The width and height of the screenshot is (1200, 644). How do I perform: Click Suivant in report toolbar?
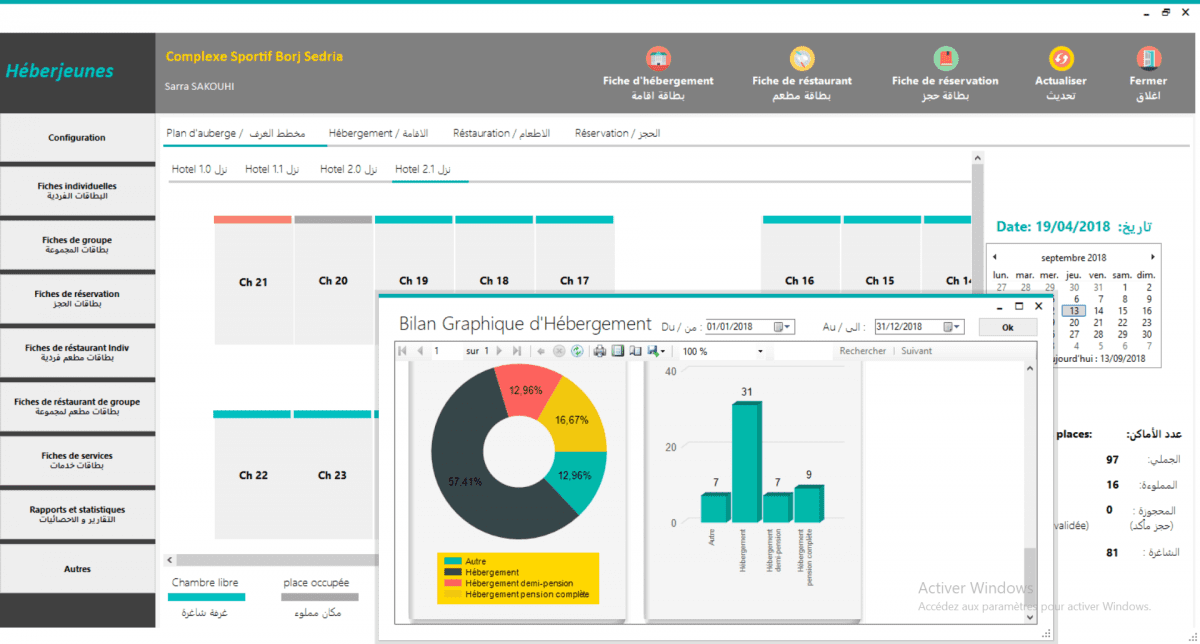[x=917, y=351]
